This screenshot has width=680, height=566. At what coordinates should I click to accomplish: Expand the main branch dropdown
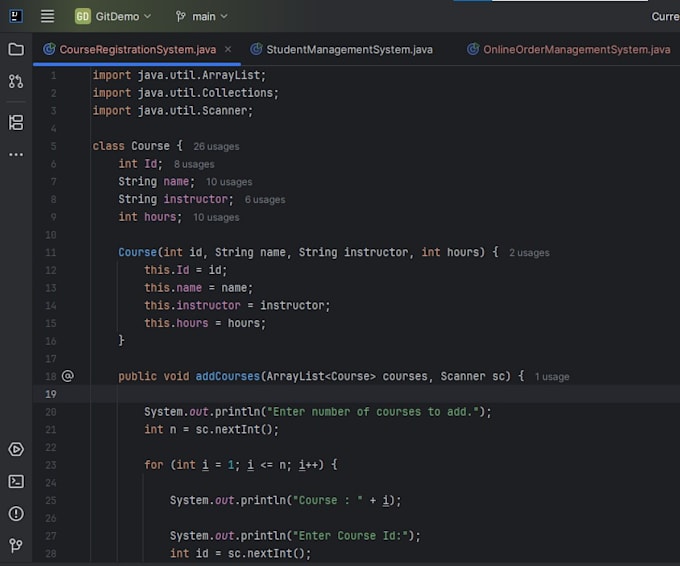(x=202, y=16)
